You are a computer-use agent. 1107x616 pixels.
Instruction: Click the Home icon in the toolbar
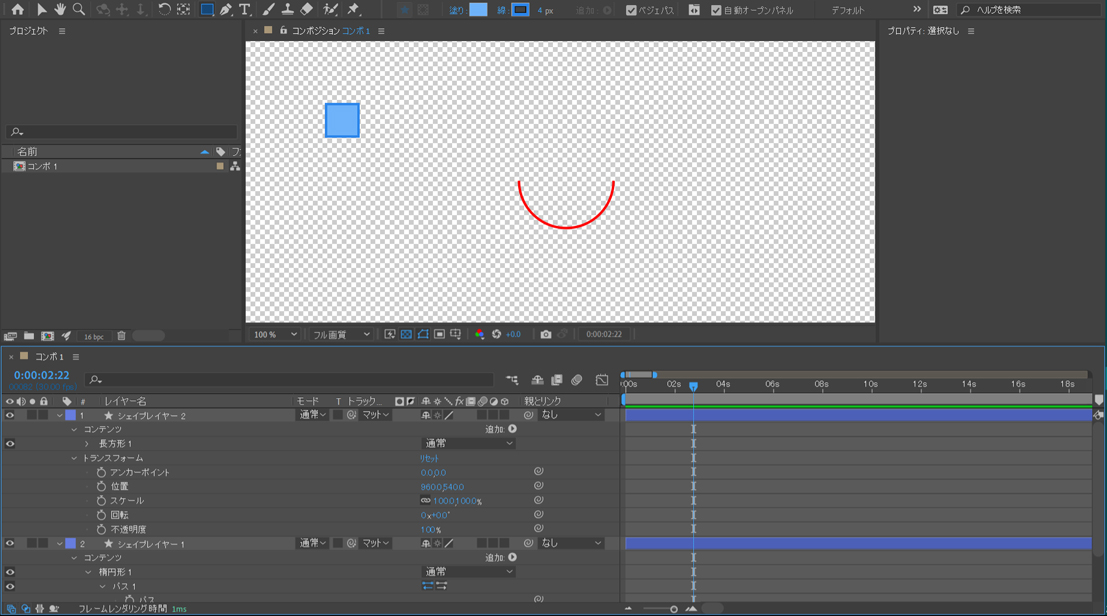(x=18, y=10)
